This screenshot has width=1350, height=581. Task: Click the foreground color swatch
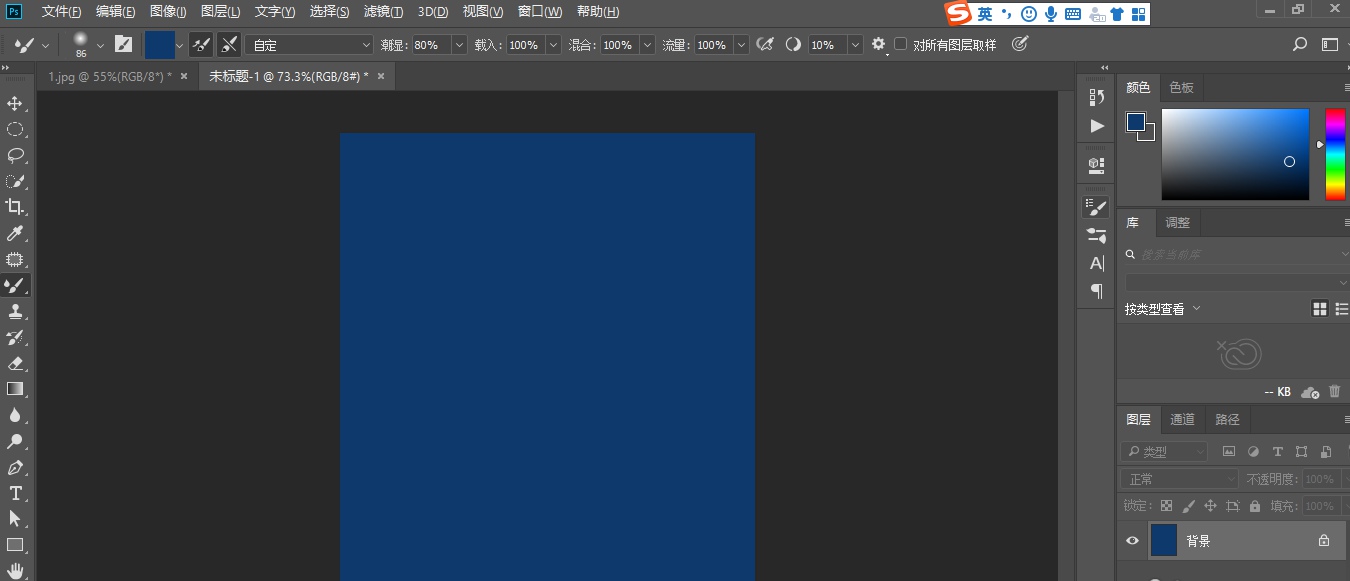[x=1135, y=122]
